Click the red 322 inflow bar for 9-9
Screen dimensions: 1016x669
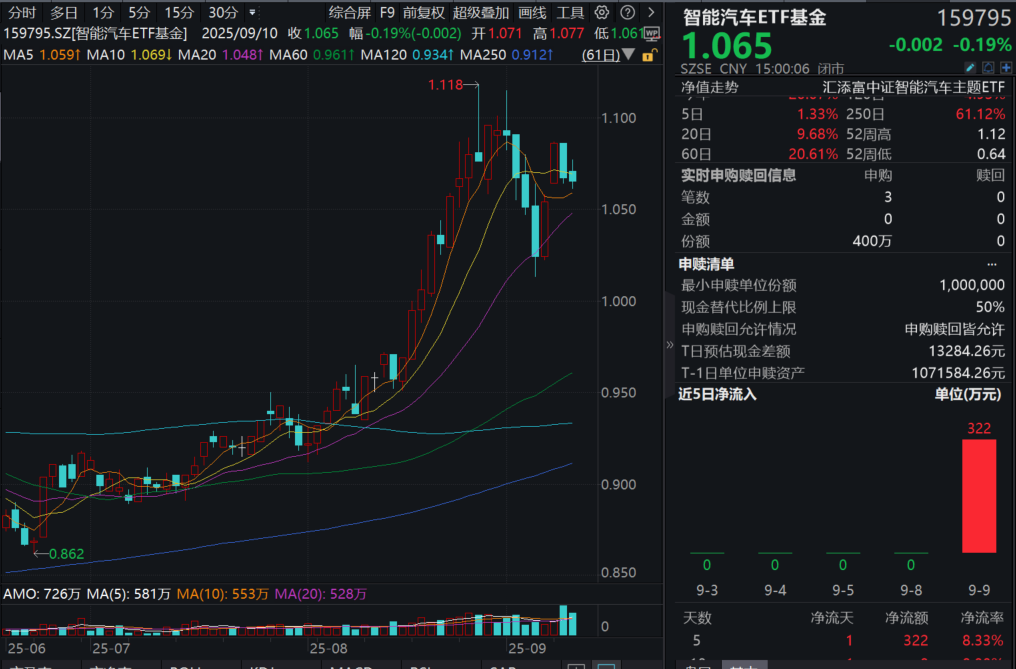pyautogui.click(x=978, y=495)
